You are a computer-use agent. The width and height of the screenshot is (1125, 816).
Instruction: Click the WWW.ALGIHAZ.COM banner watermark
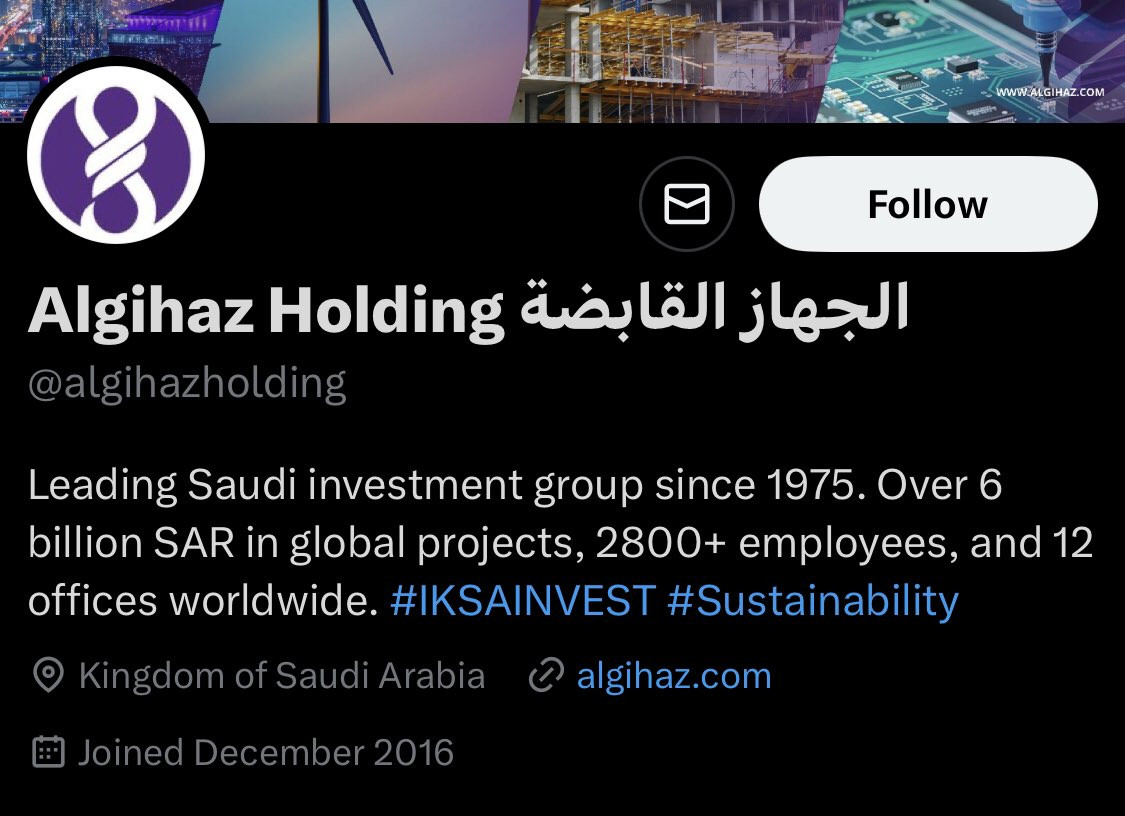(1050, 92)
